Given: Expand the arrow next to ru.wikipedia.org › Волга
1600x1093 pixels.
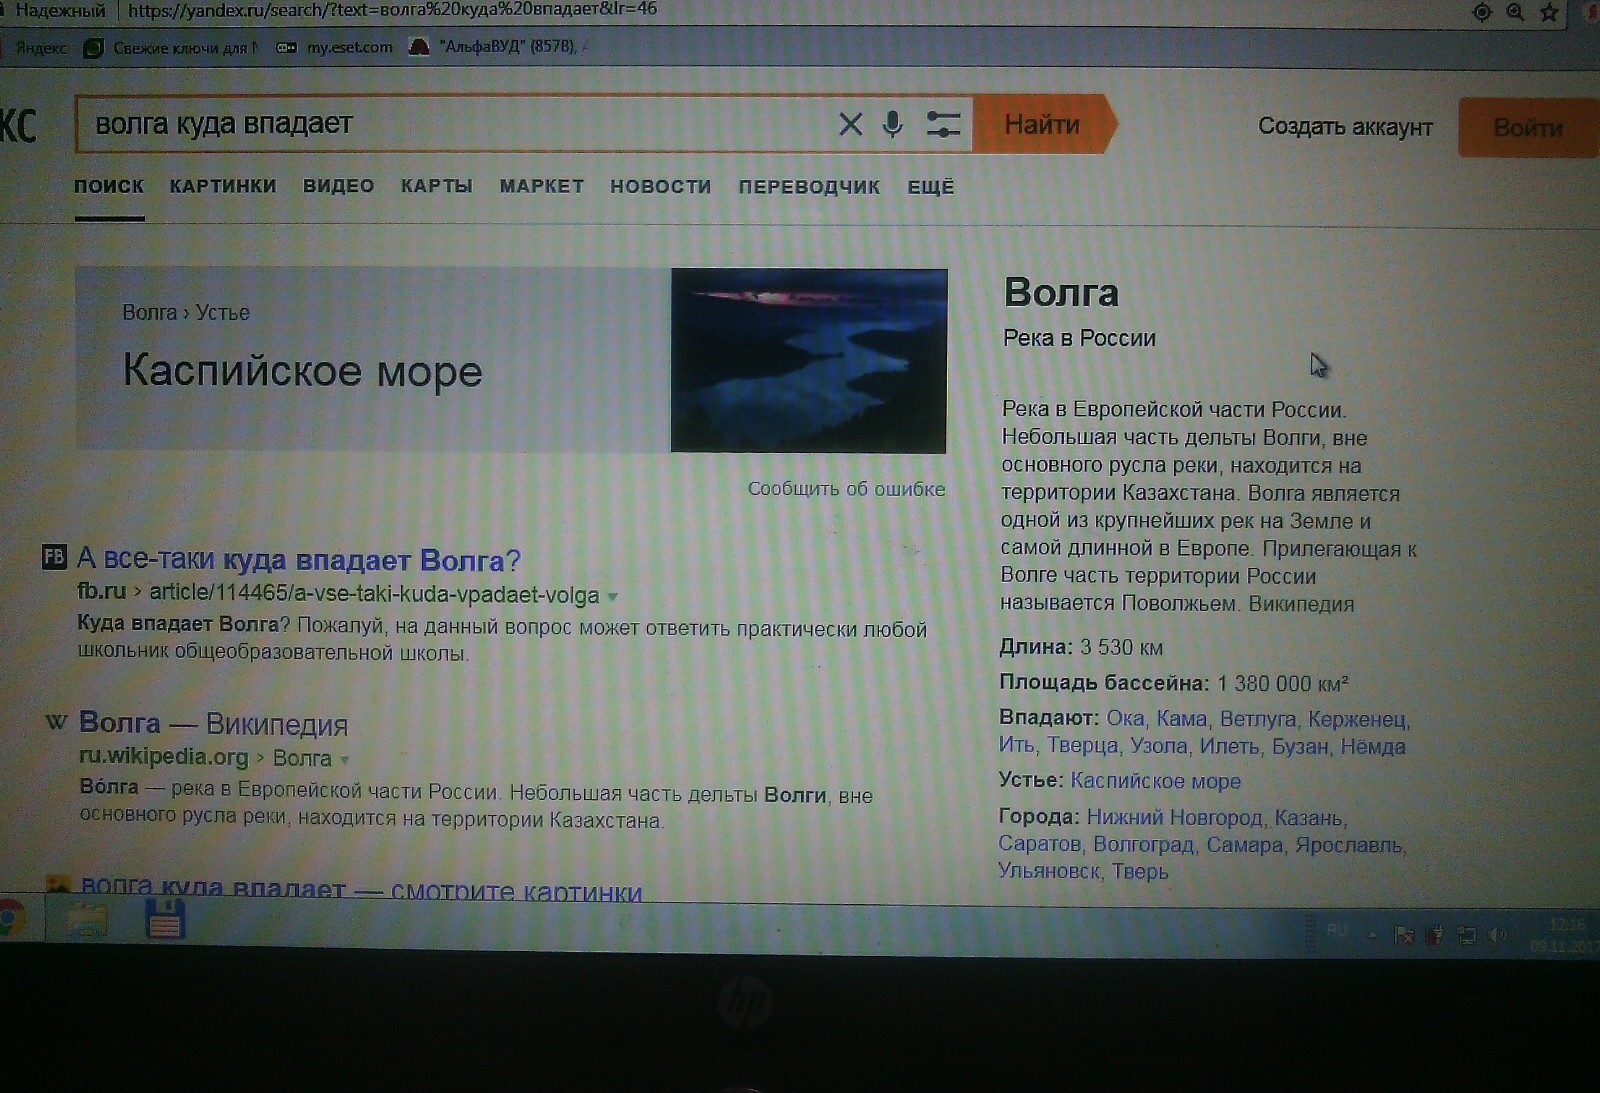Looking at the screenshot, I should coord(345,760).
